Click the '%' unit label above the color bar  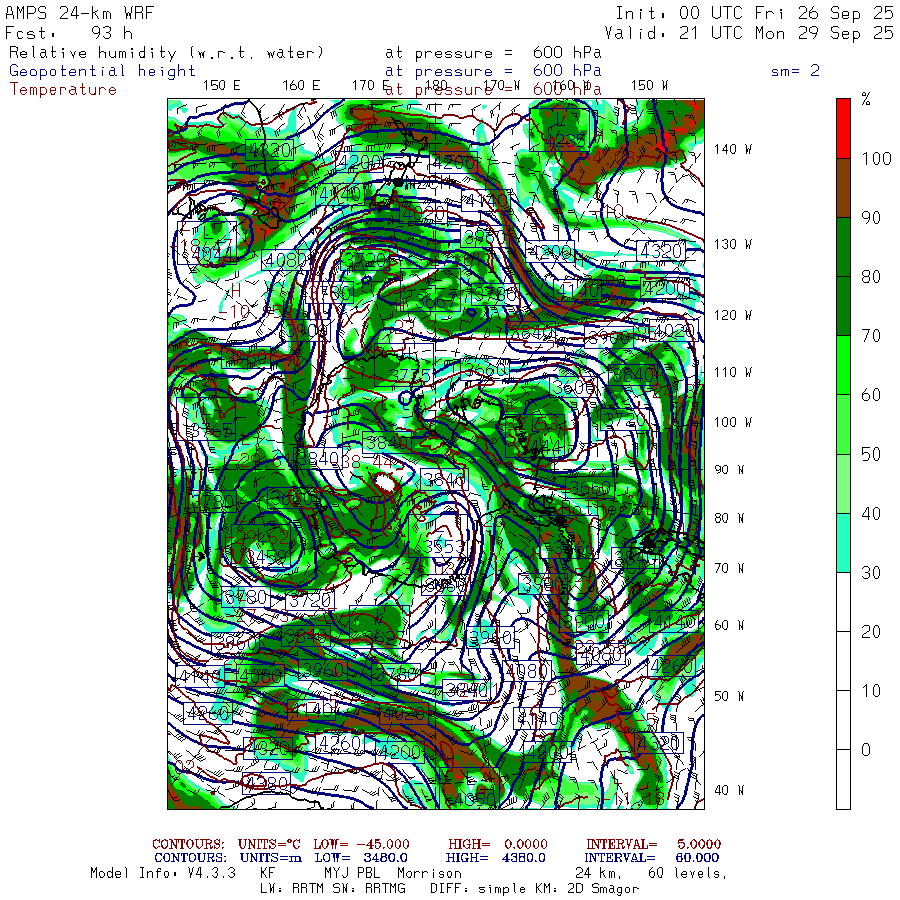coord(866,99)
